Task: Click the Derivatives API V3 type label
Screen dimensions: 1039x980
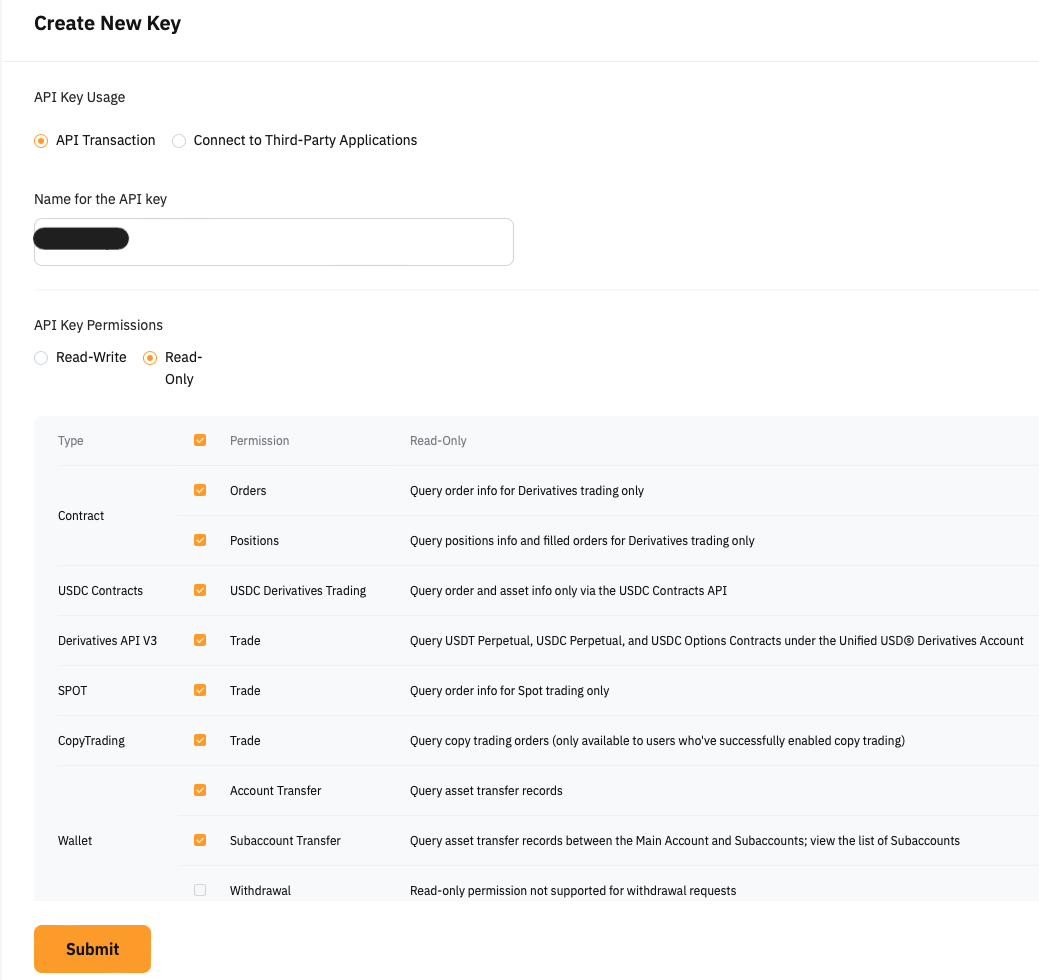Action: click(107, 641)
